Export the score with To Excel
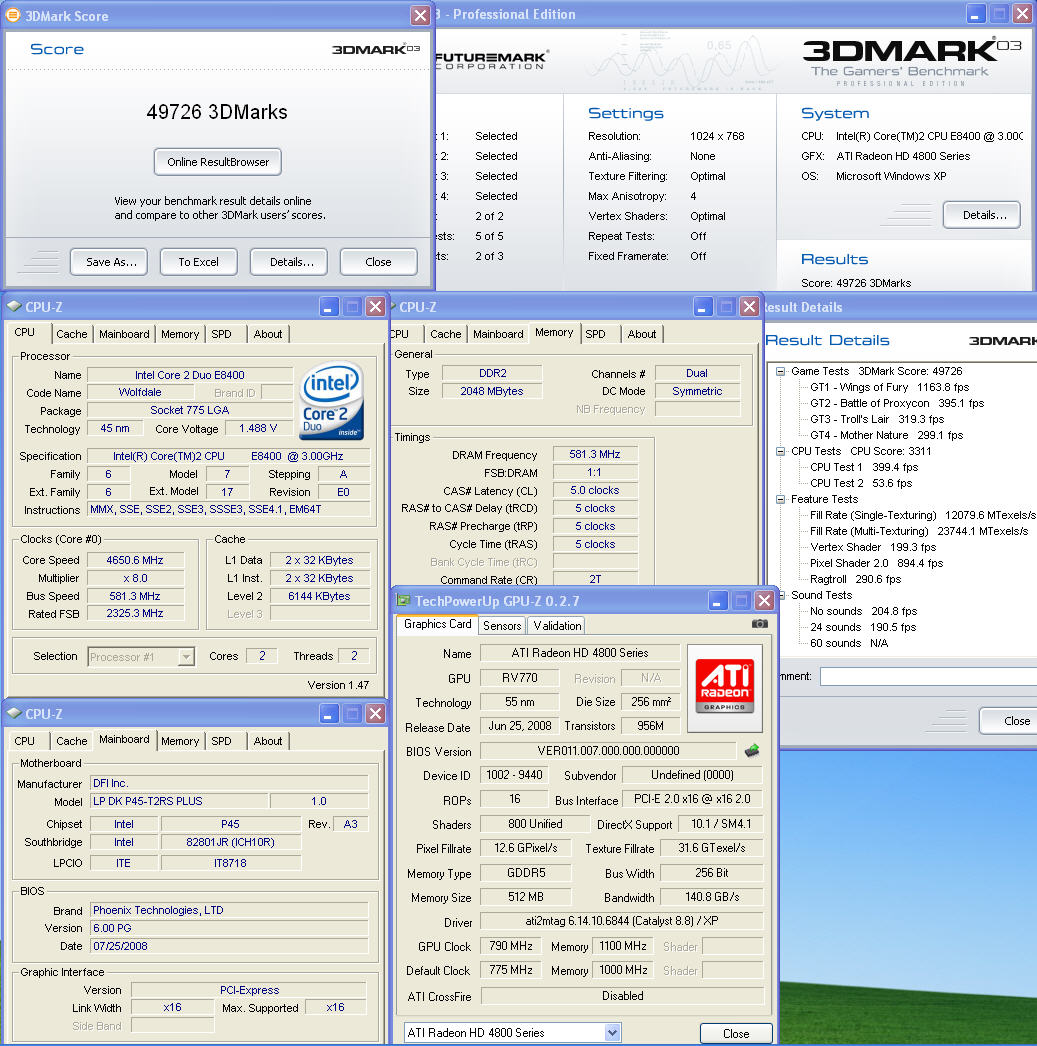 pyautogui.click(x=198, y=262)
